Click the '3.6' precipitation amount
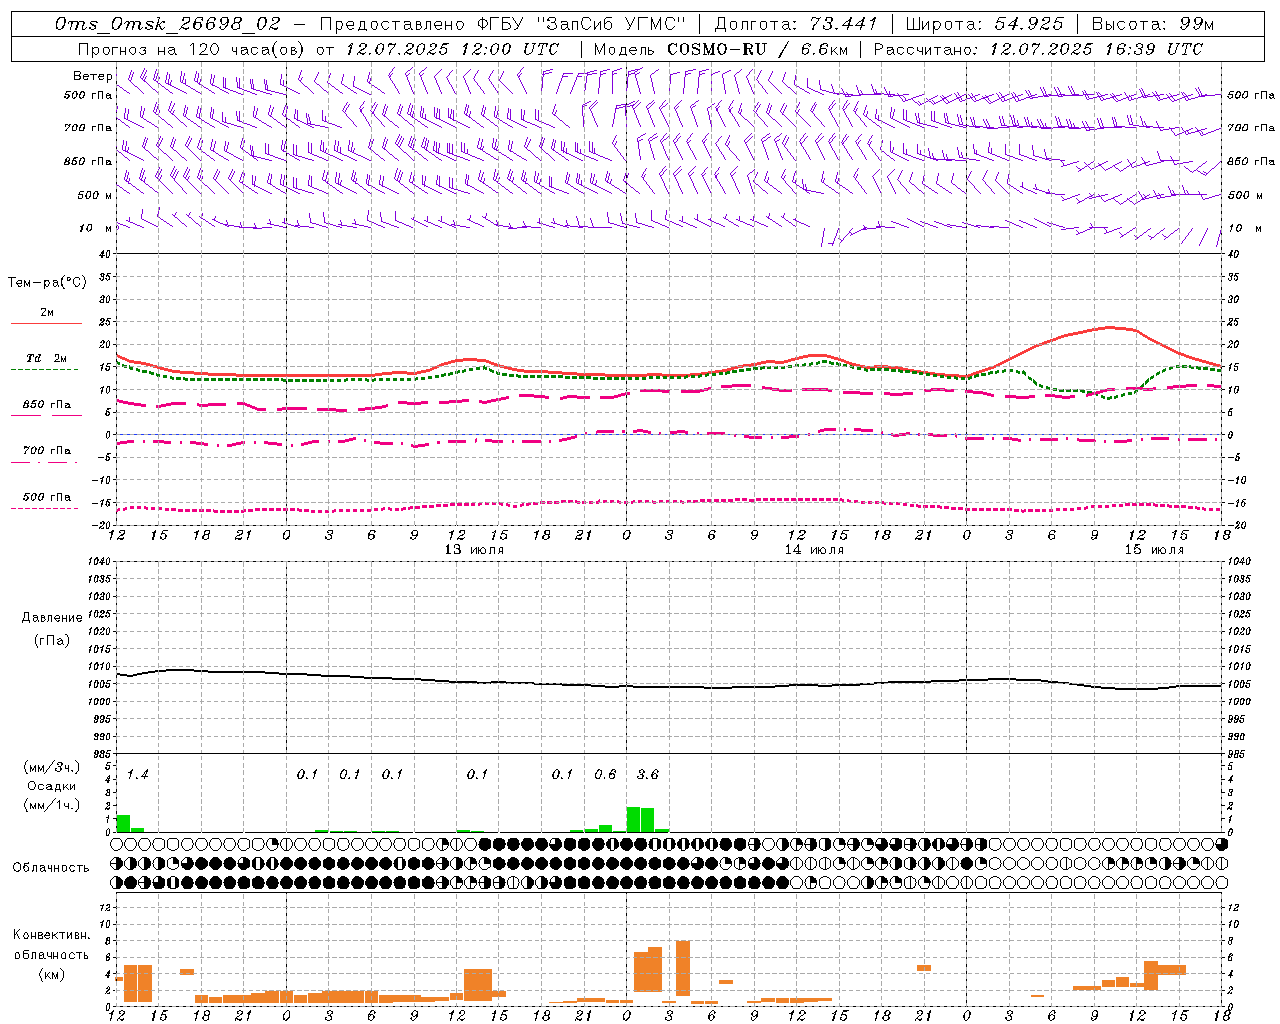1280x1024 pixels. click(648, 775)
